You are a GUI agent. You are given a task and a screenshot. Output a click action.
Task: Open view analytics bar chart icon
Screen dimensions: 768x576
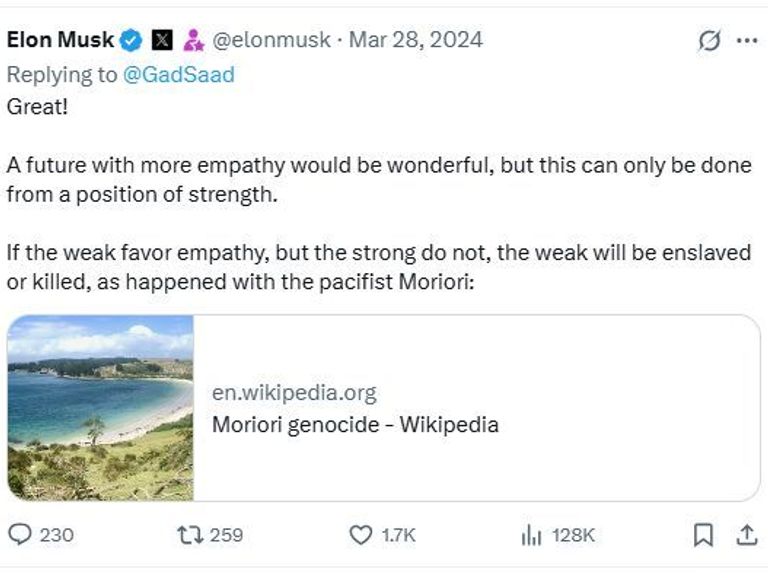tap(531, 535)
